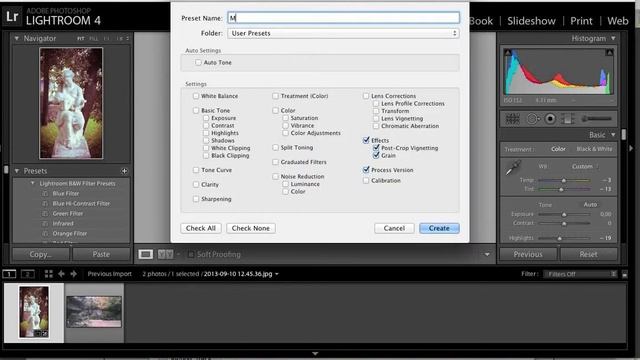Check the Split Toning checkbox
Image resolution: width=640 pixels, height=360 pixels.
coord(276,147)
